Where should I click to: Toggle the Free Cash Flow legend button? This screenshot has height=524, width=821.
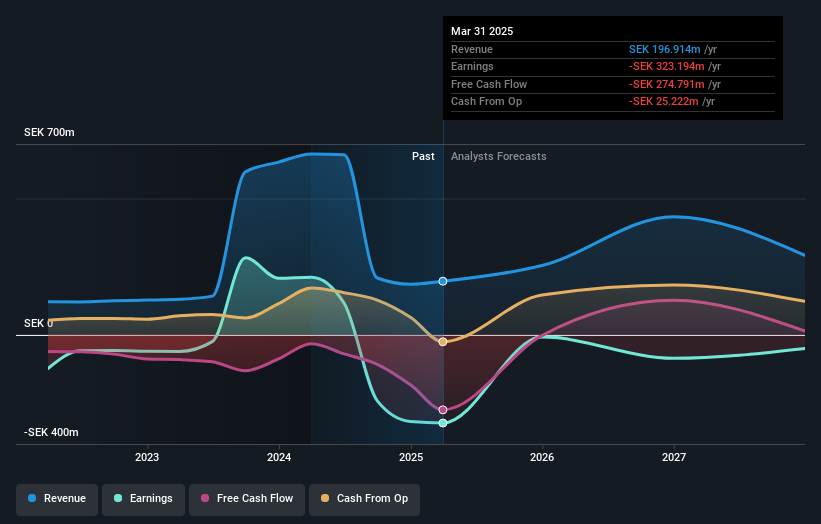(247, 499)
